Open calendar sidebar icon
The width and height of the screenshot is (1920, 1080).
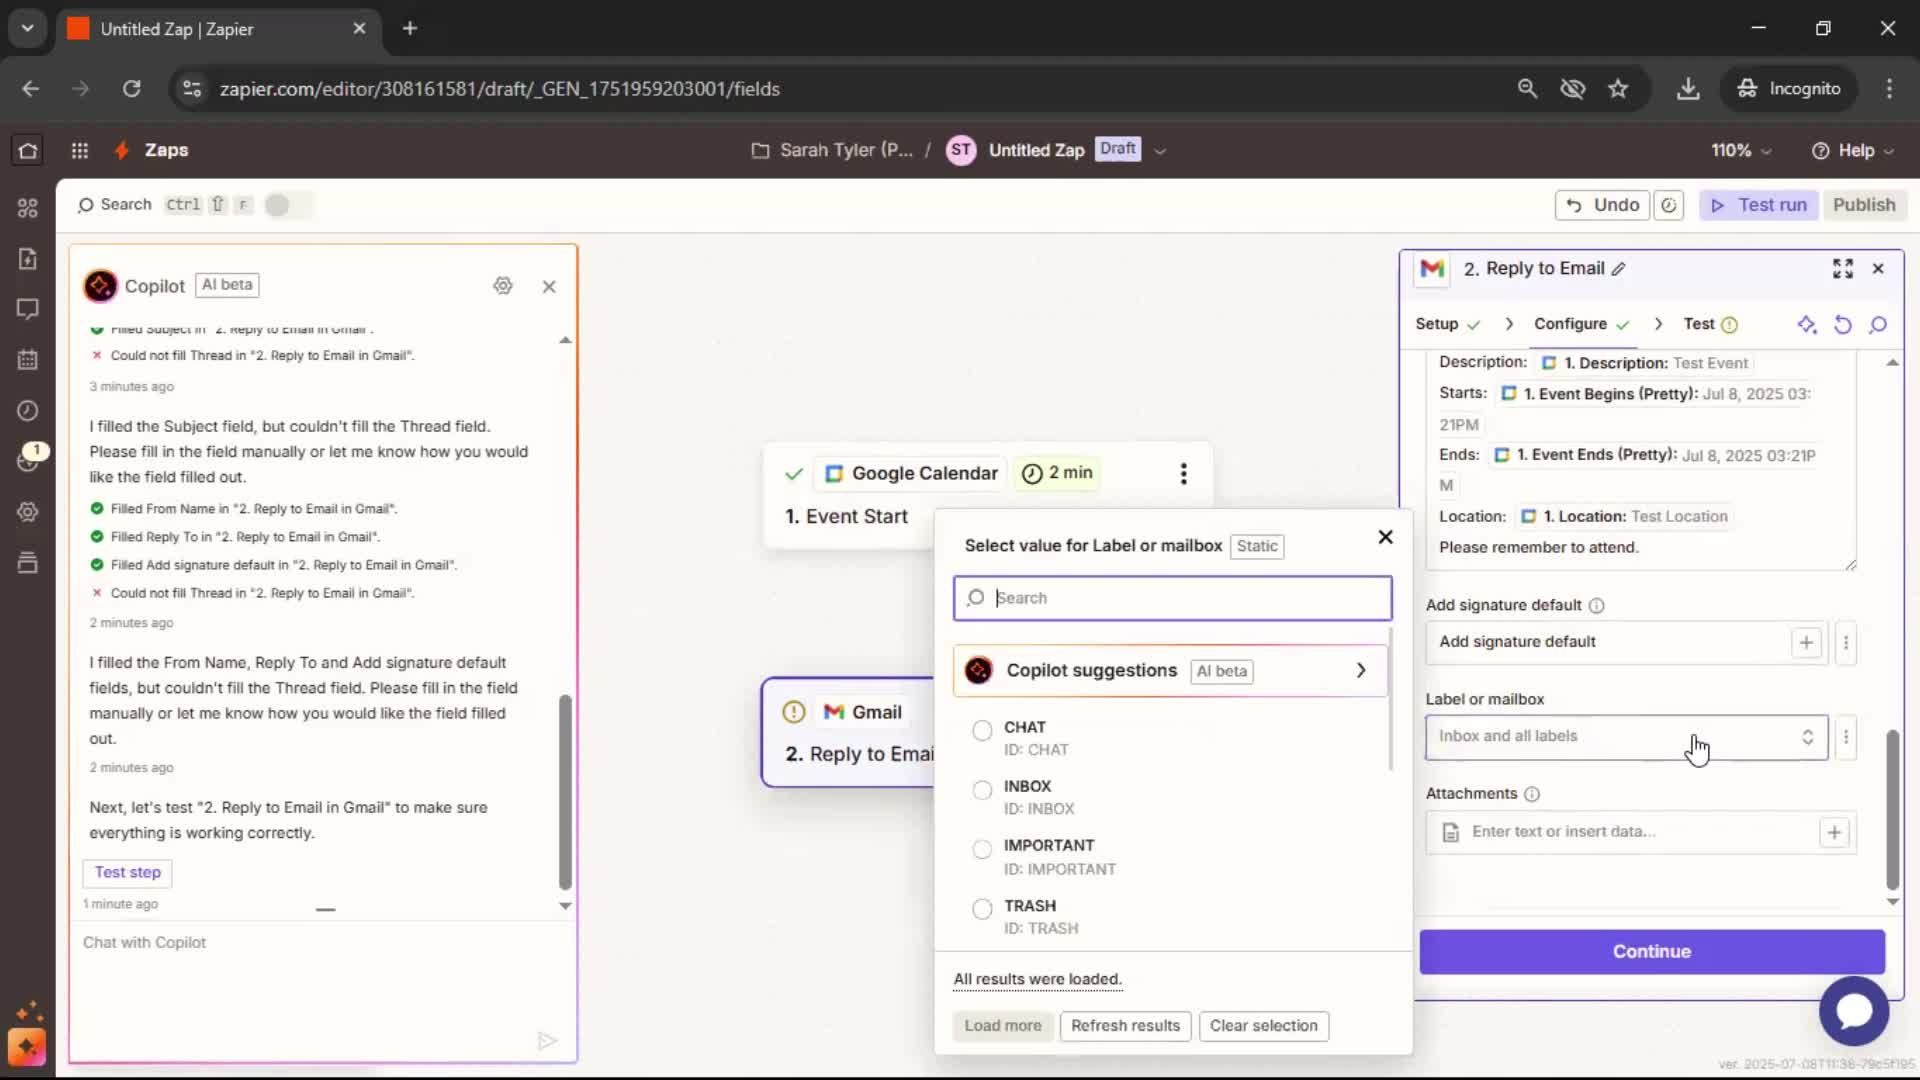coord(27,360)
